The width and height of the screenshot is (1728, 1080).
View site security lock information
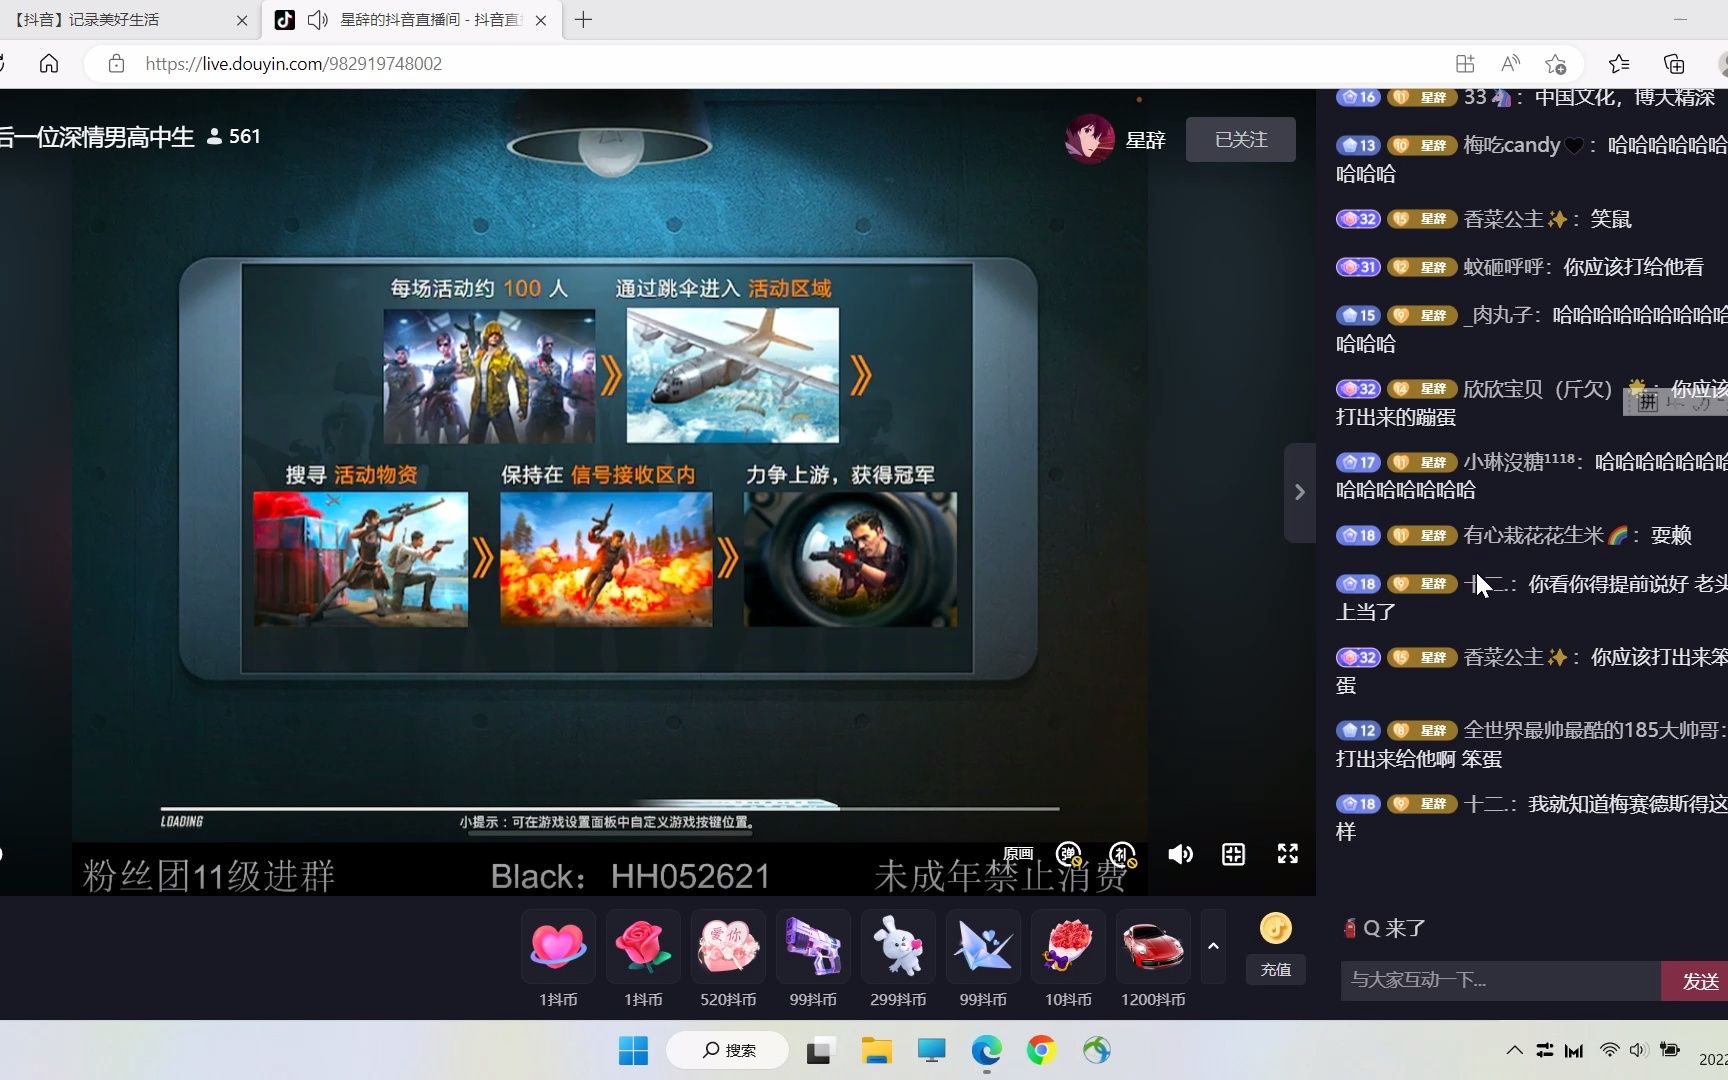(x=116, y=64)
